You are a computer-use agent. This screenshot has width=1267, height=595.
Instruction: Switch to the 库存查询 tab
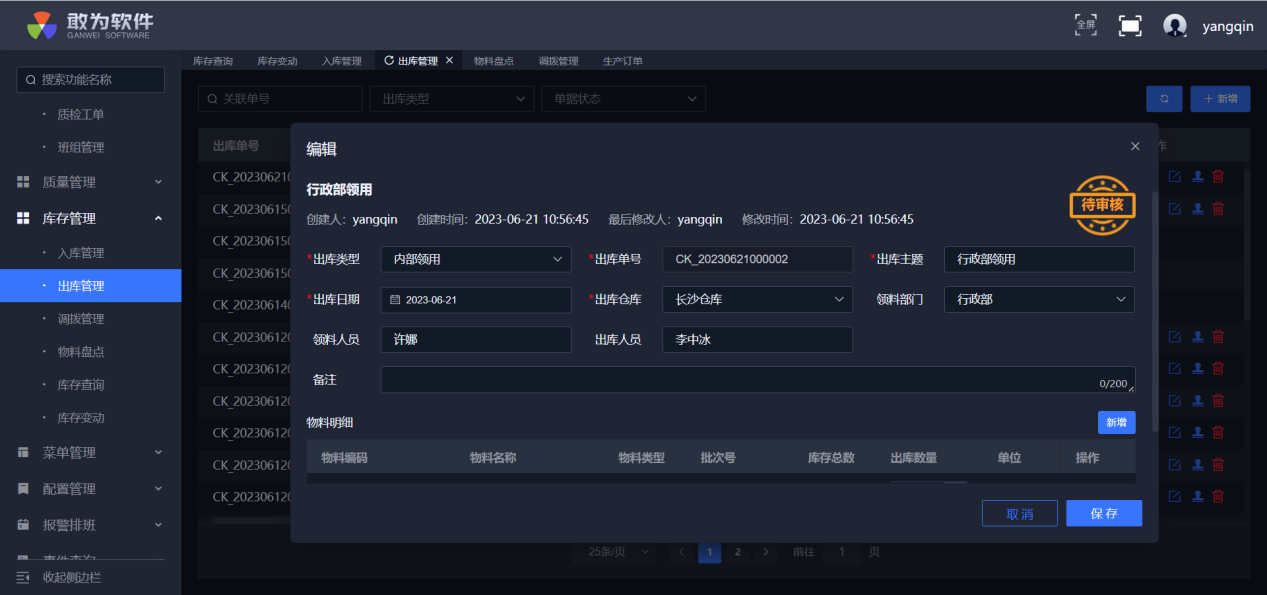(213, 61)
